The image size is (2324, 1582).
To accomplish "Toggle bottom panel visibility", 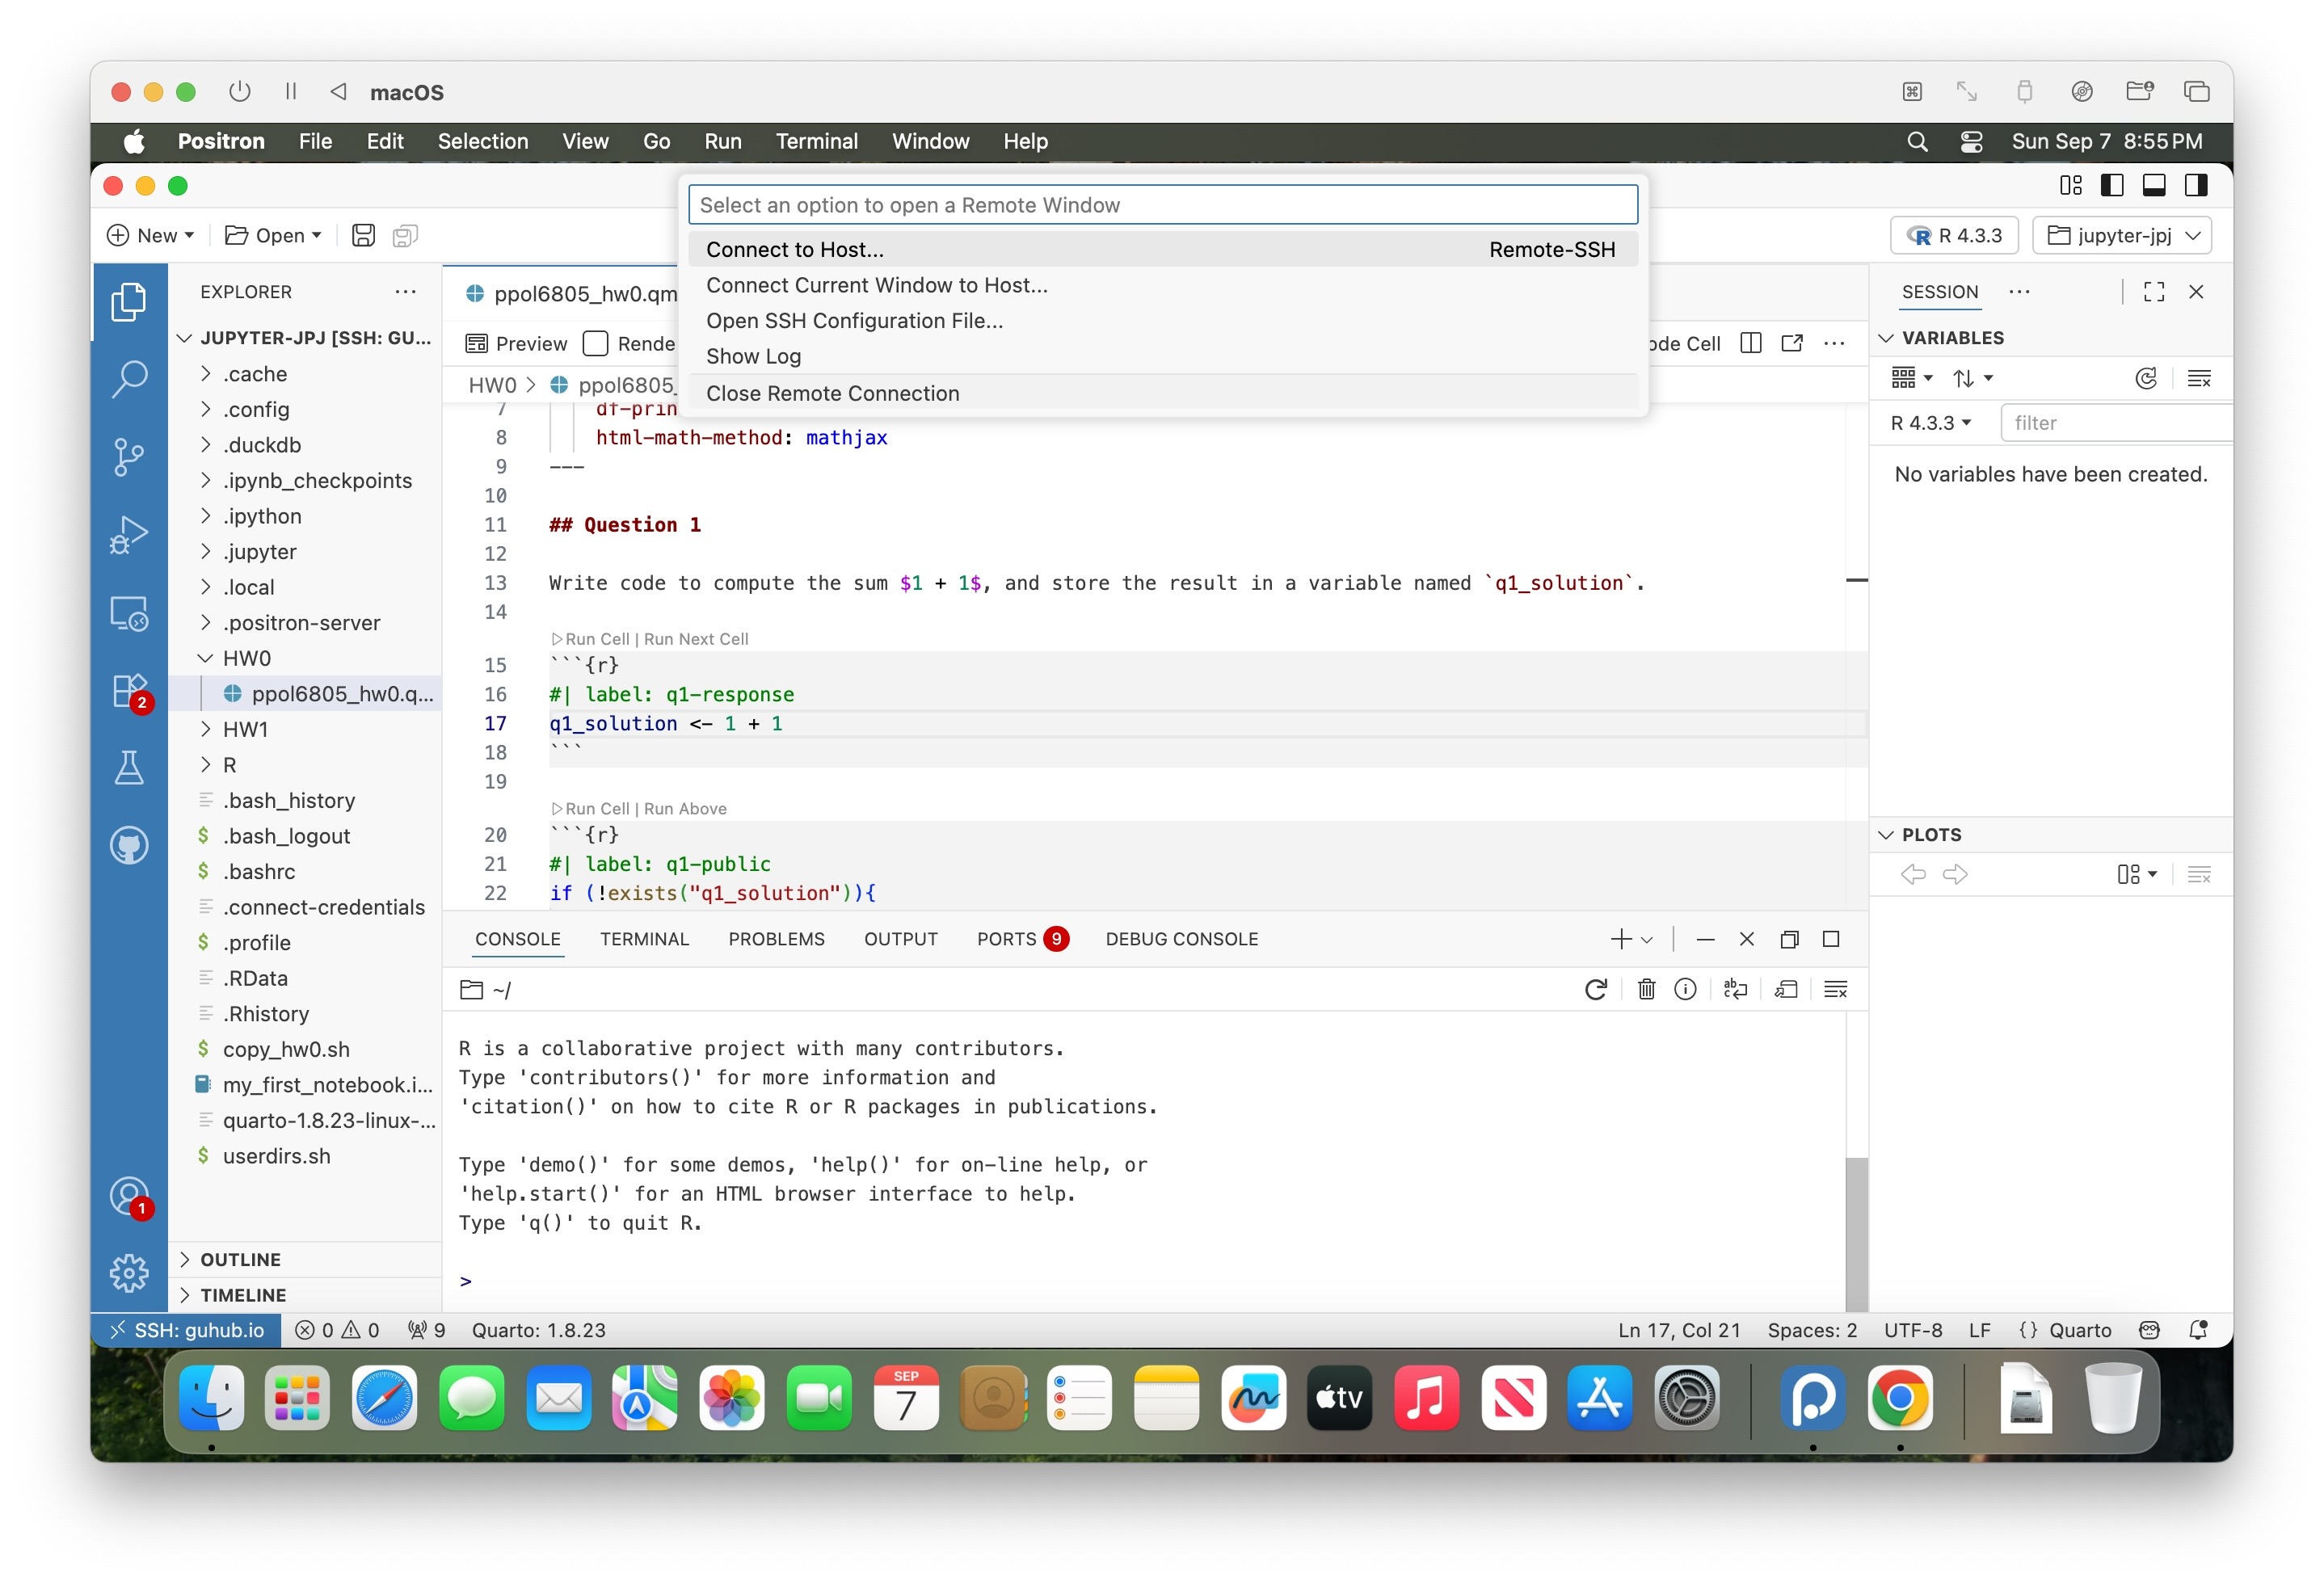I will [2154, 185].
